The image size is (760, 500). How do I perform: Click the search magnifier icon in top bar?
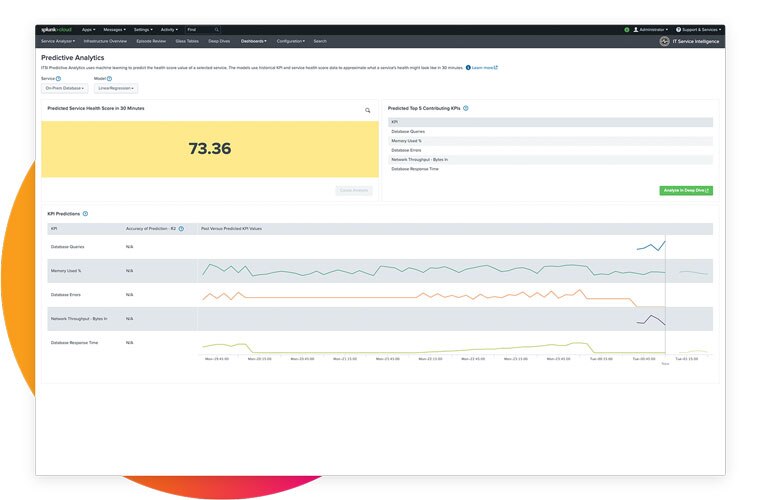[x=217, y=30]
